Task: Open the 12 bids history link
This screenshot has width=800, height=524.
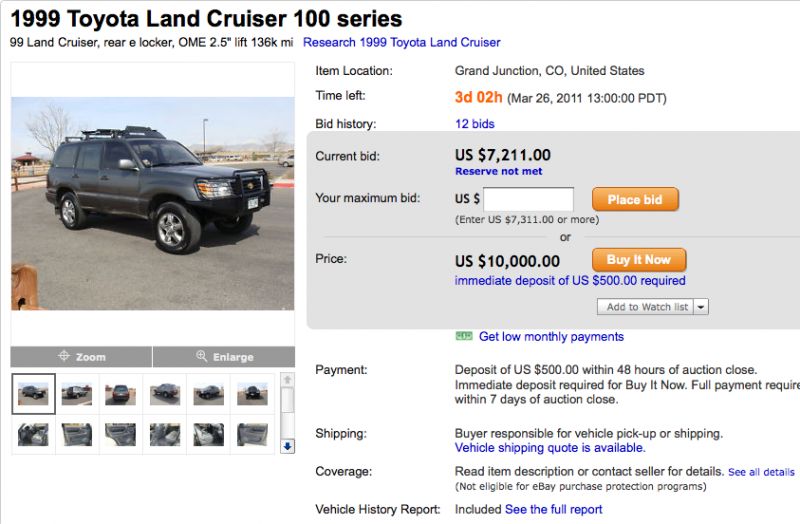Action: (474, 124)
